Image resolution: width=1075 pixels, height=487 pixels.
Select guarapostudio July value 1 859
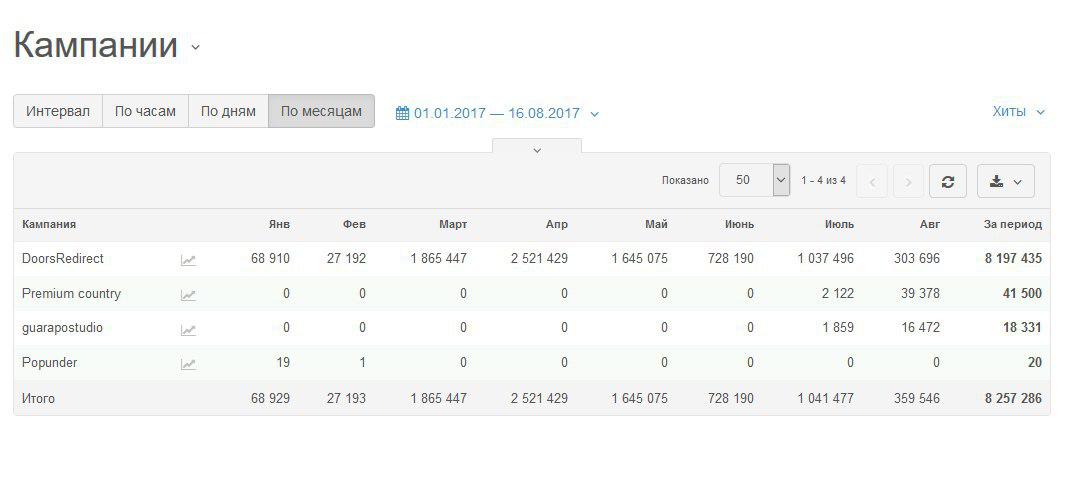click(x=838, y=328)
